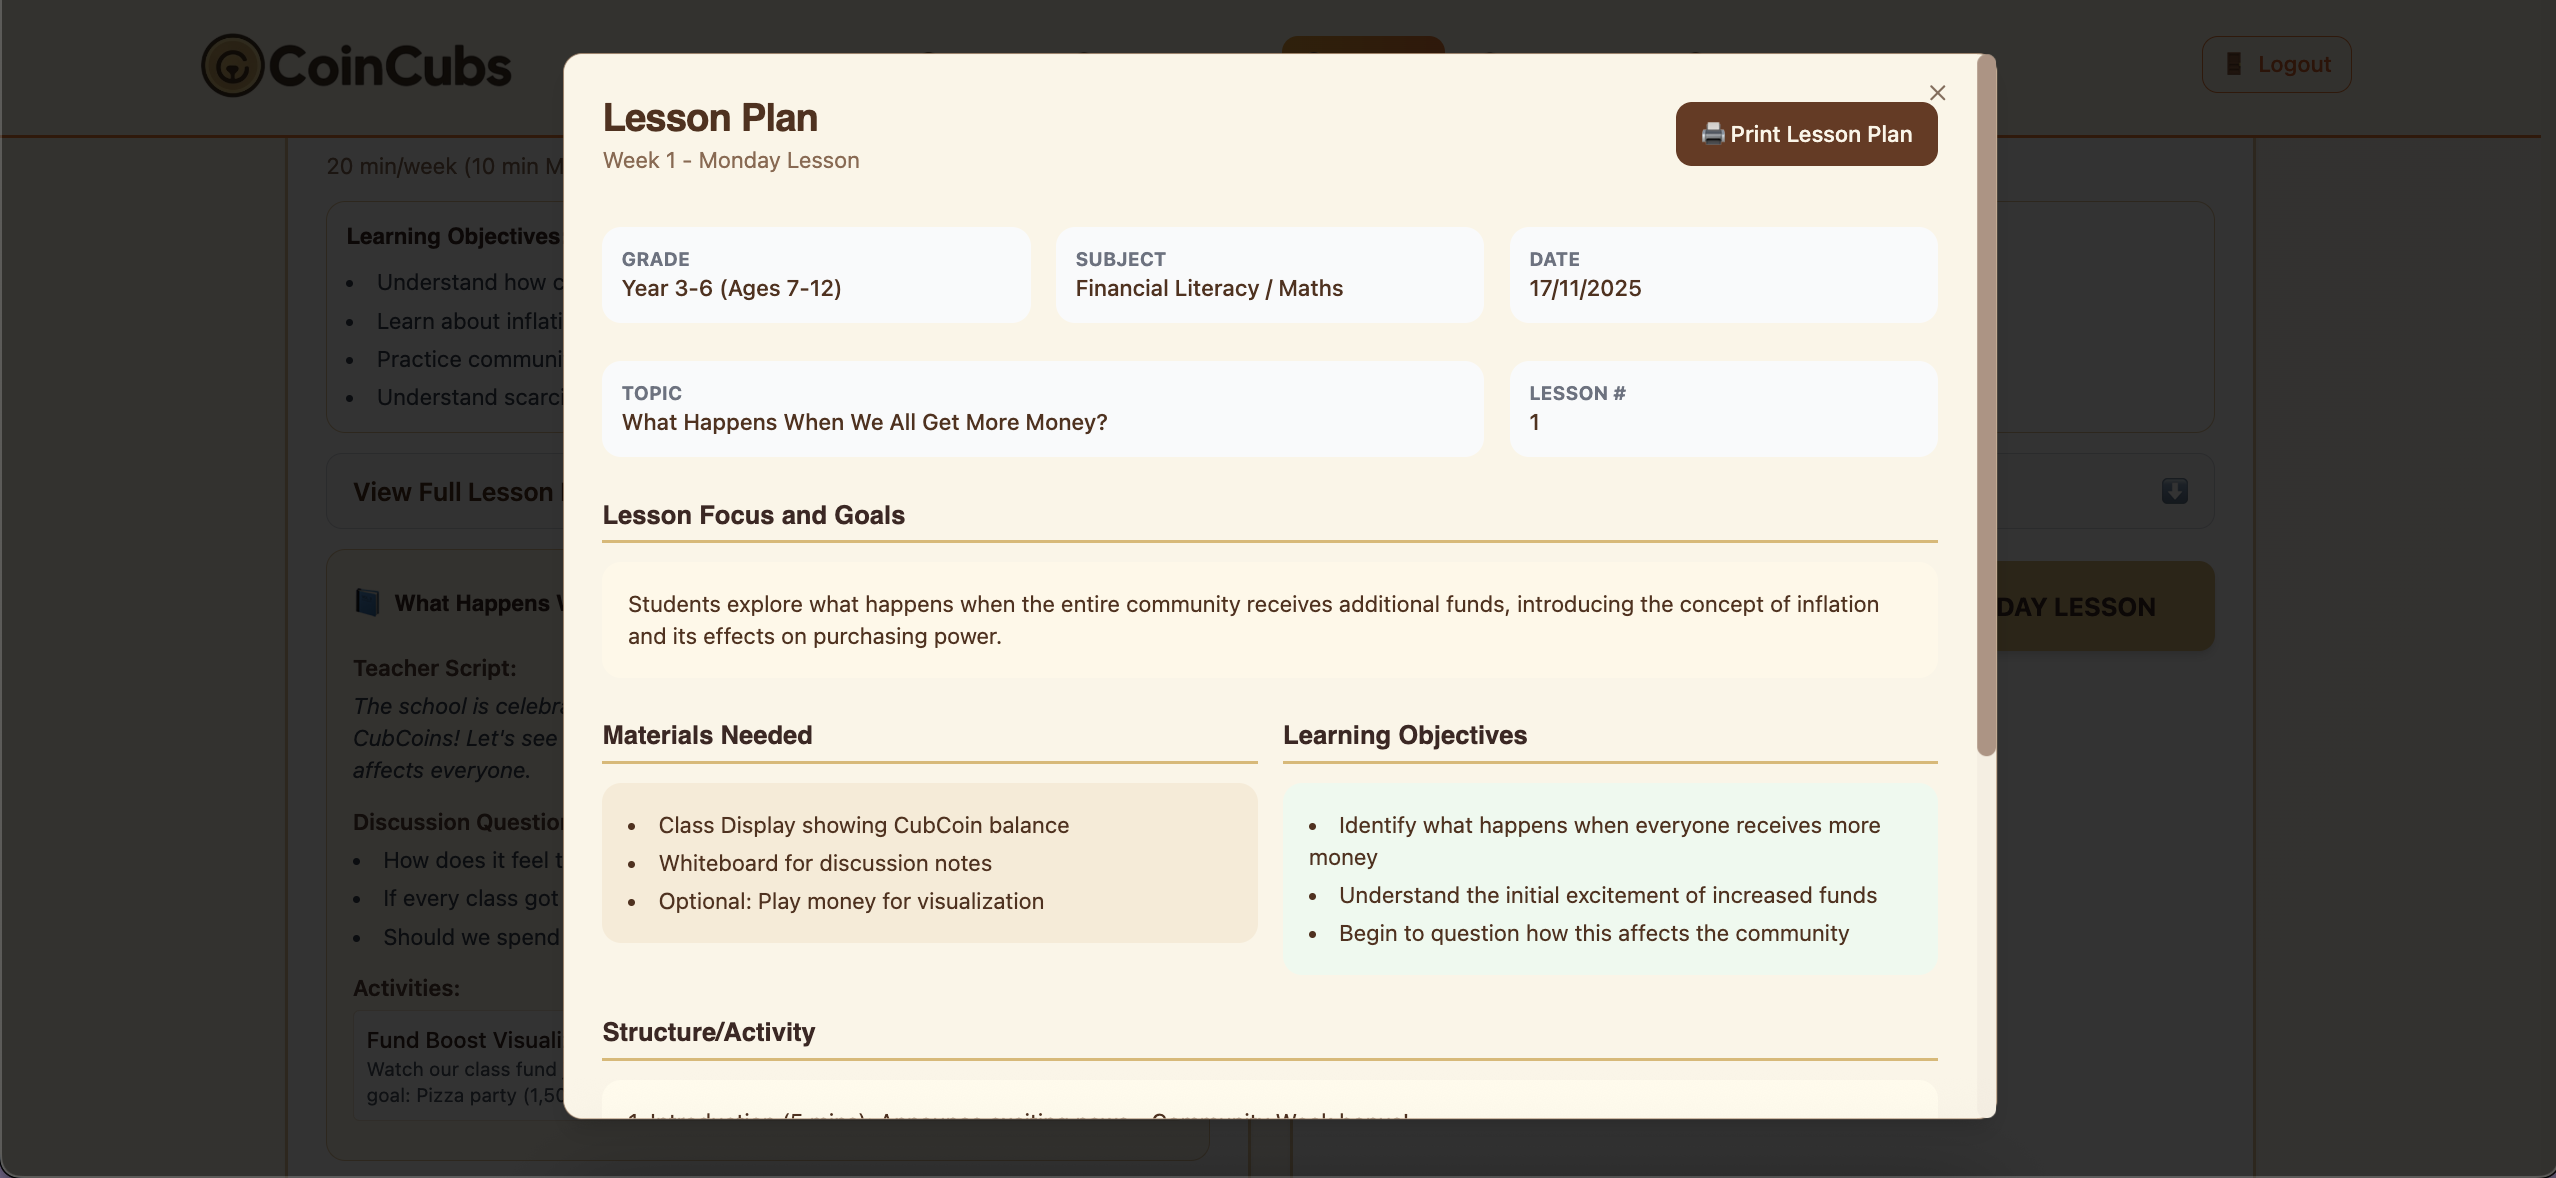
Task: Close the Lesson Plan modal
Action: (x=1937, y=93)
